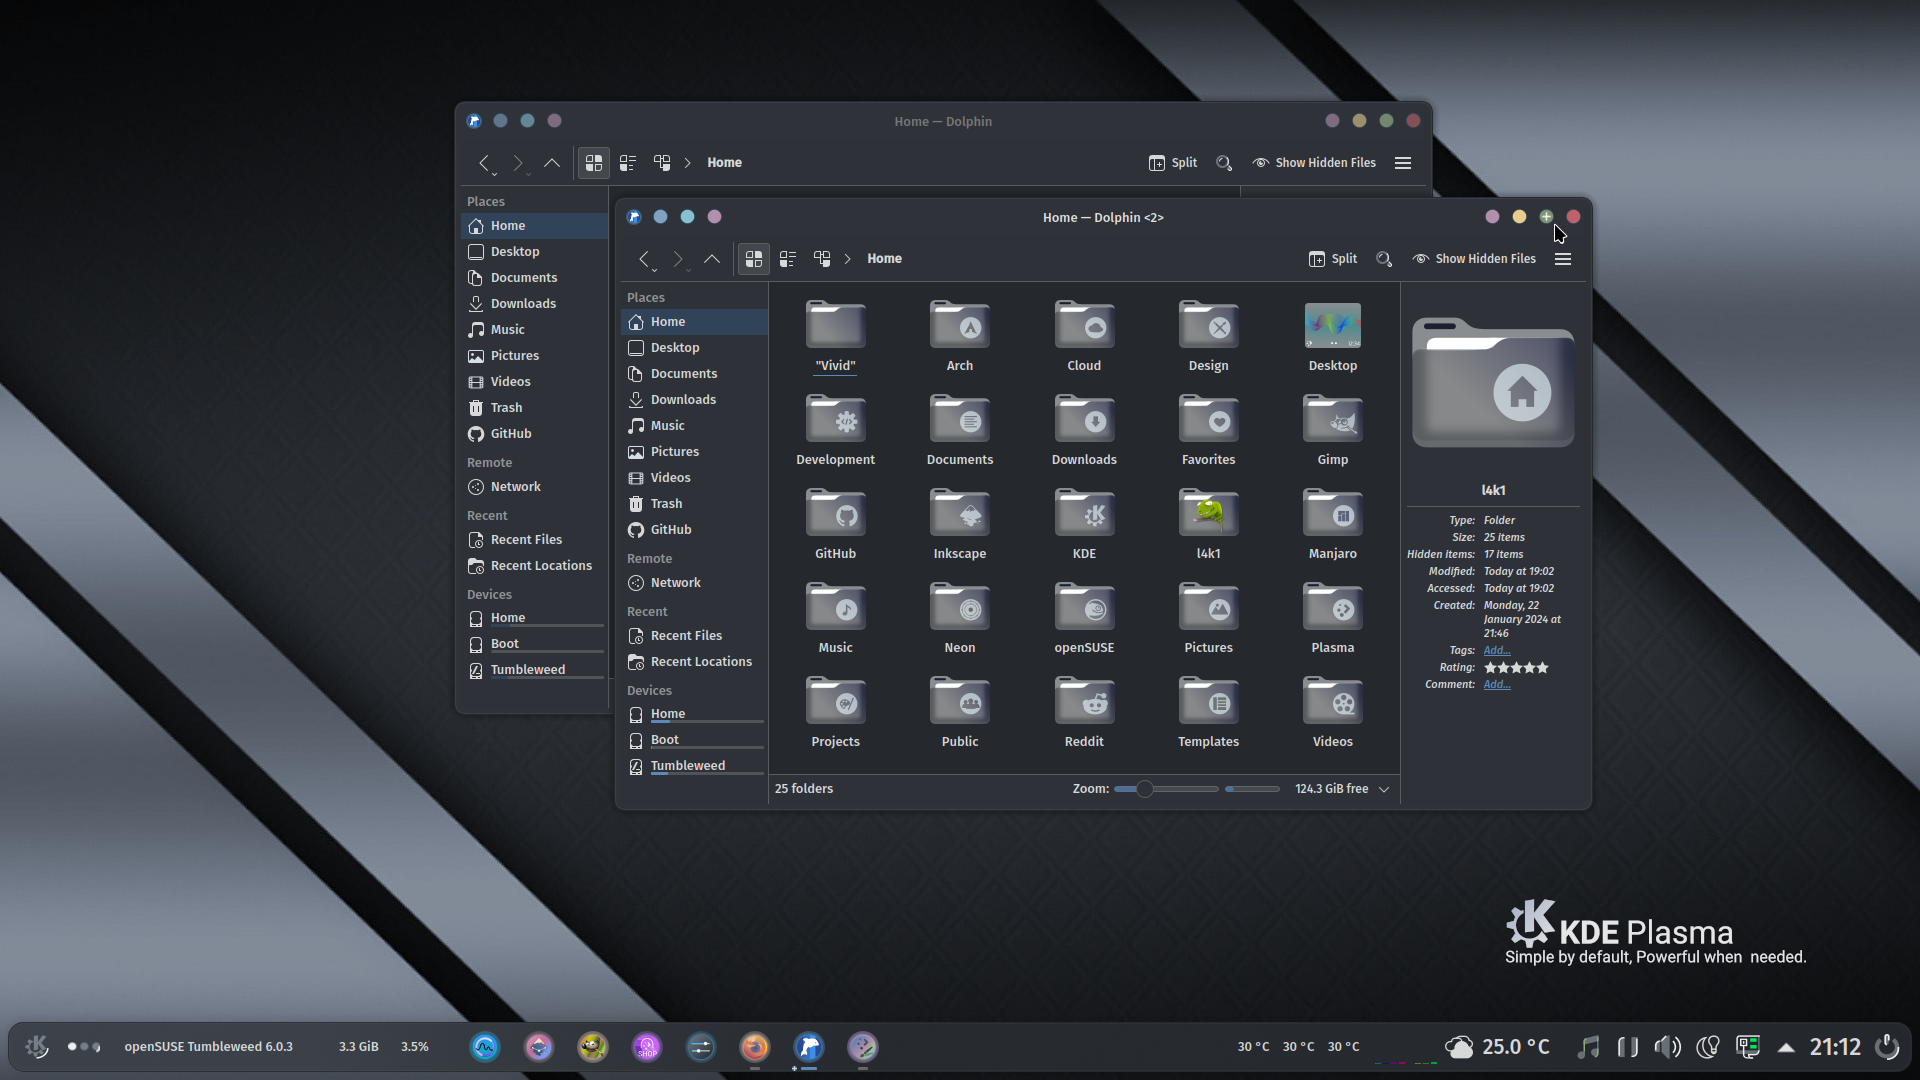
Task: Select Downloads in Dolphin <2> Places panel
Action: [693, 400]
